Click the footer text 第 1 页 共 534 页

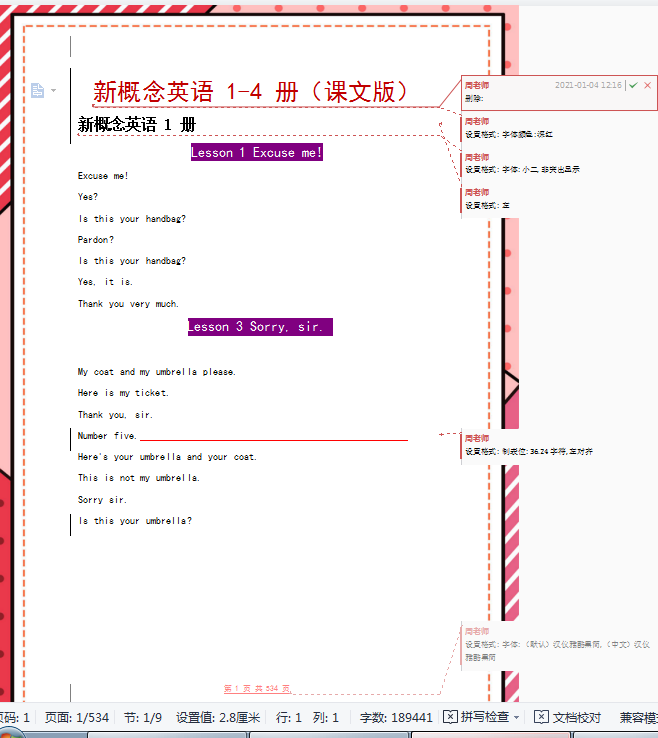(x=257, y=689)
